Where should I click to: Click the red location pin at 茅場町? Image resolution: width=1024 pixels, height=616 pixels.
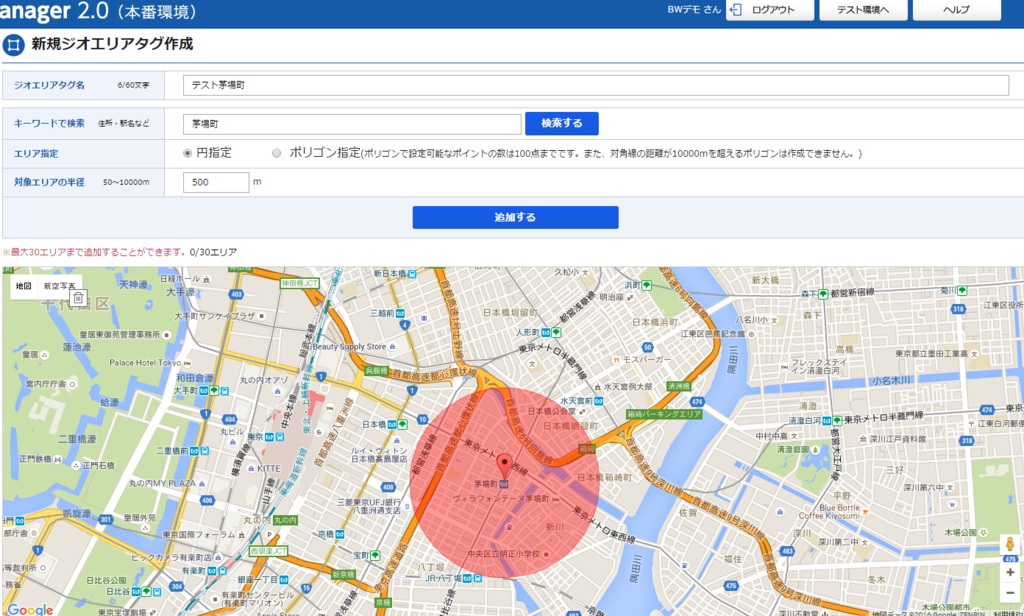point(504,467)
